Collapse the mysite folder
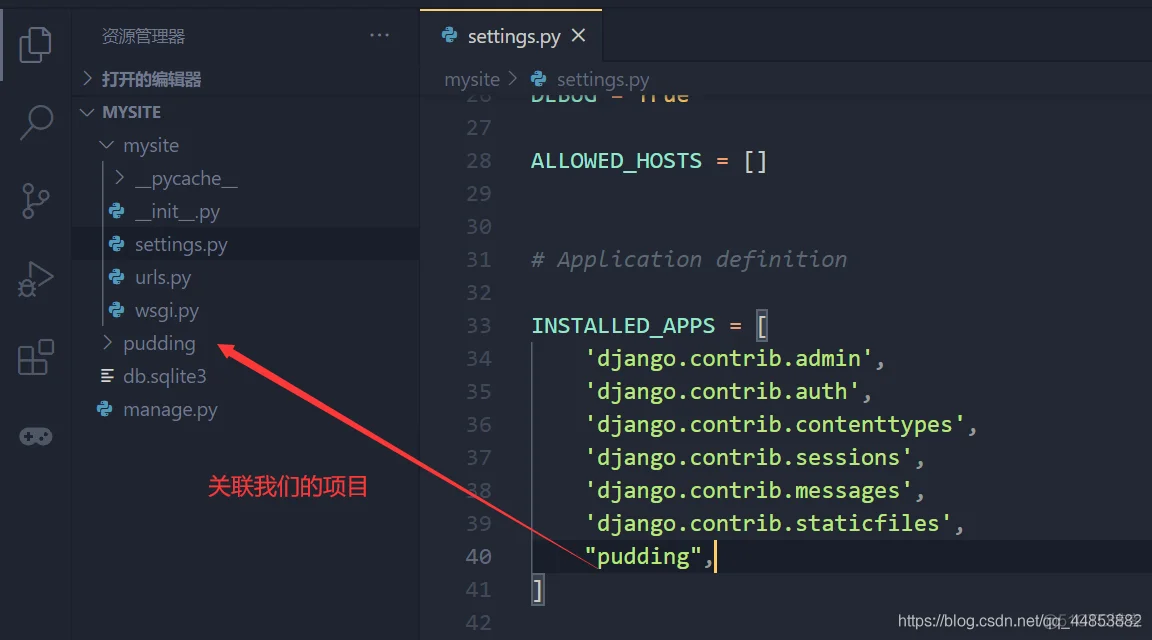This screenshot has width=1152, height=640. pyautogui.click(x=245, y=145)
